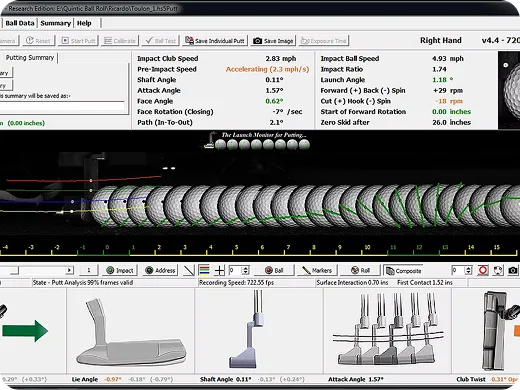The width and height of the screenshot is (520, 390).
Task: Click the Right Hand label
Action: point(441,40)
